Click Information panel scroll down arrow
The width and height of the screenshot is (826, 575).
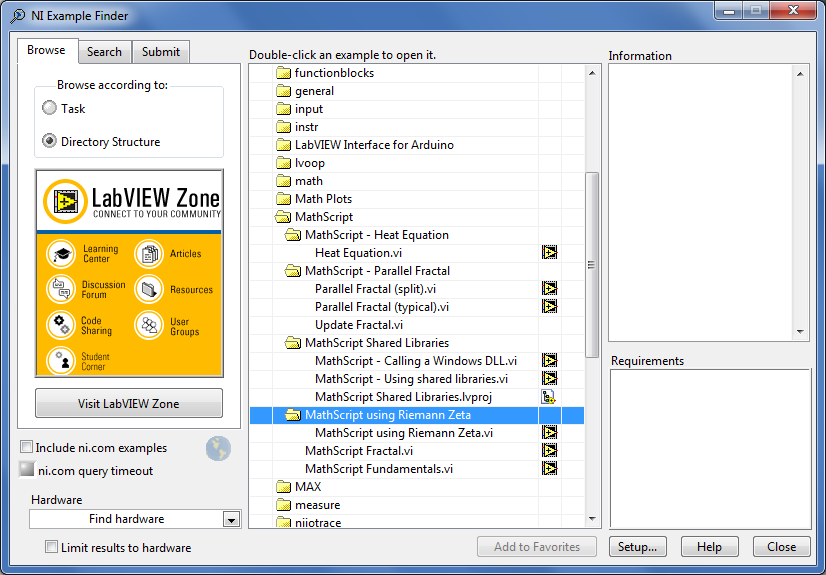800,332
